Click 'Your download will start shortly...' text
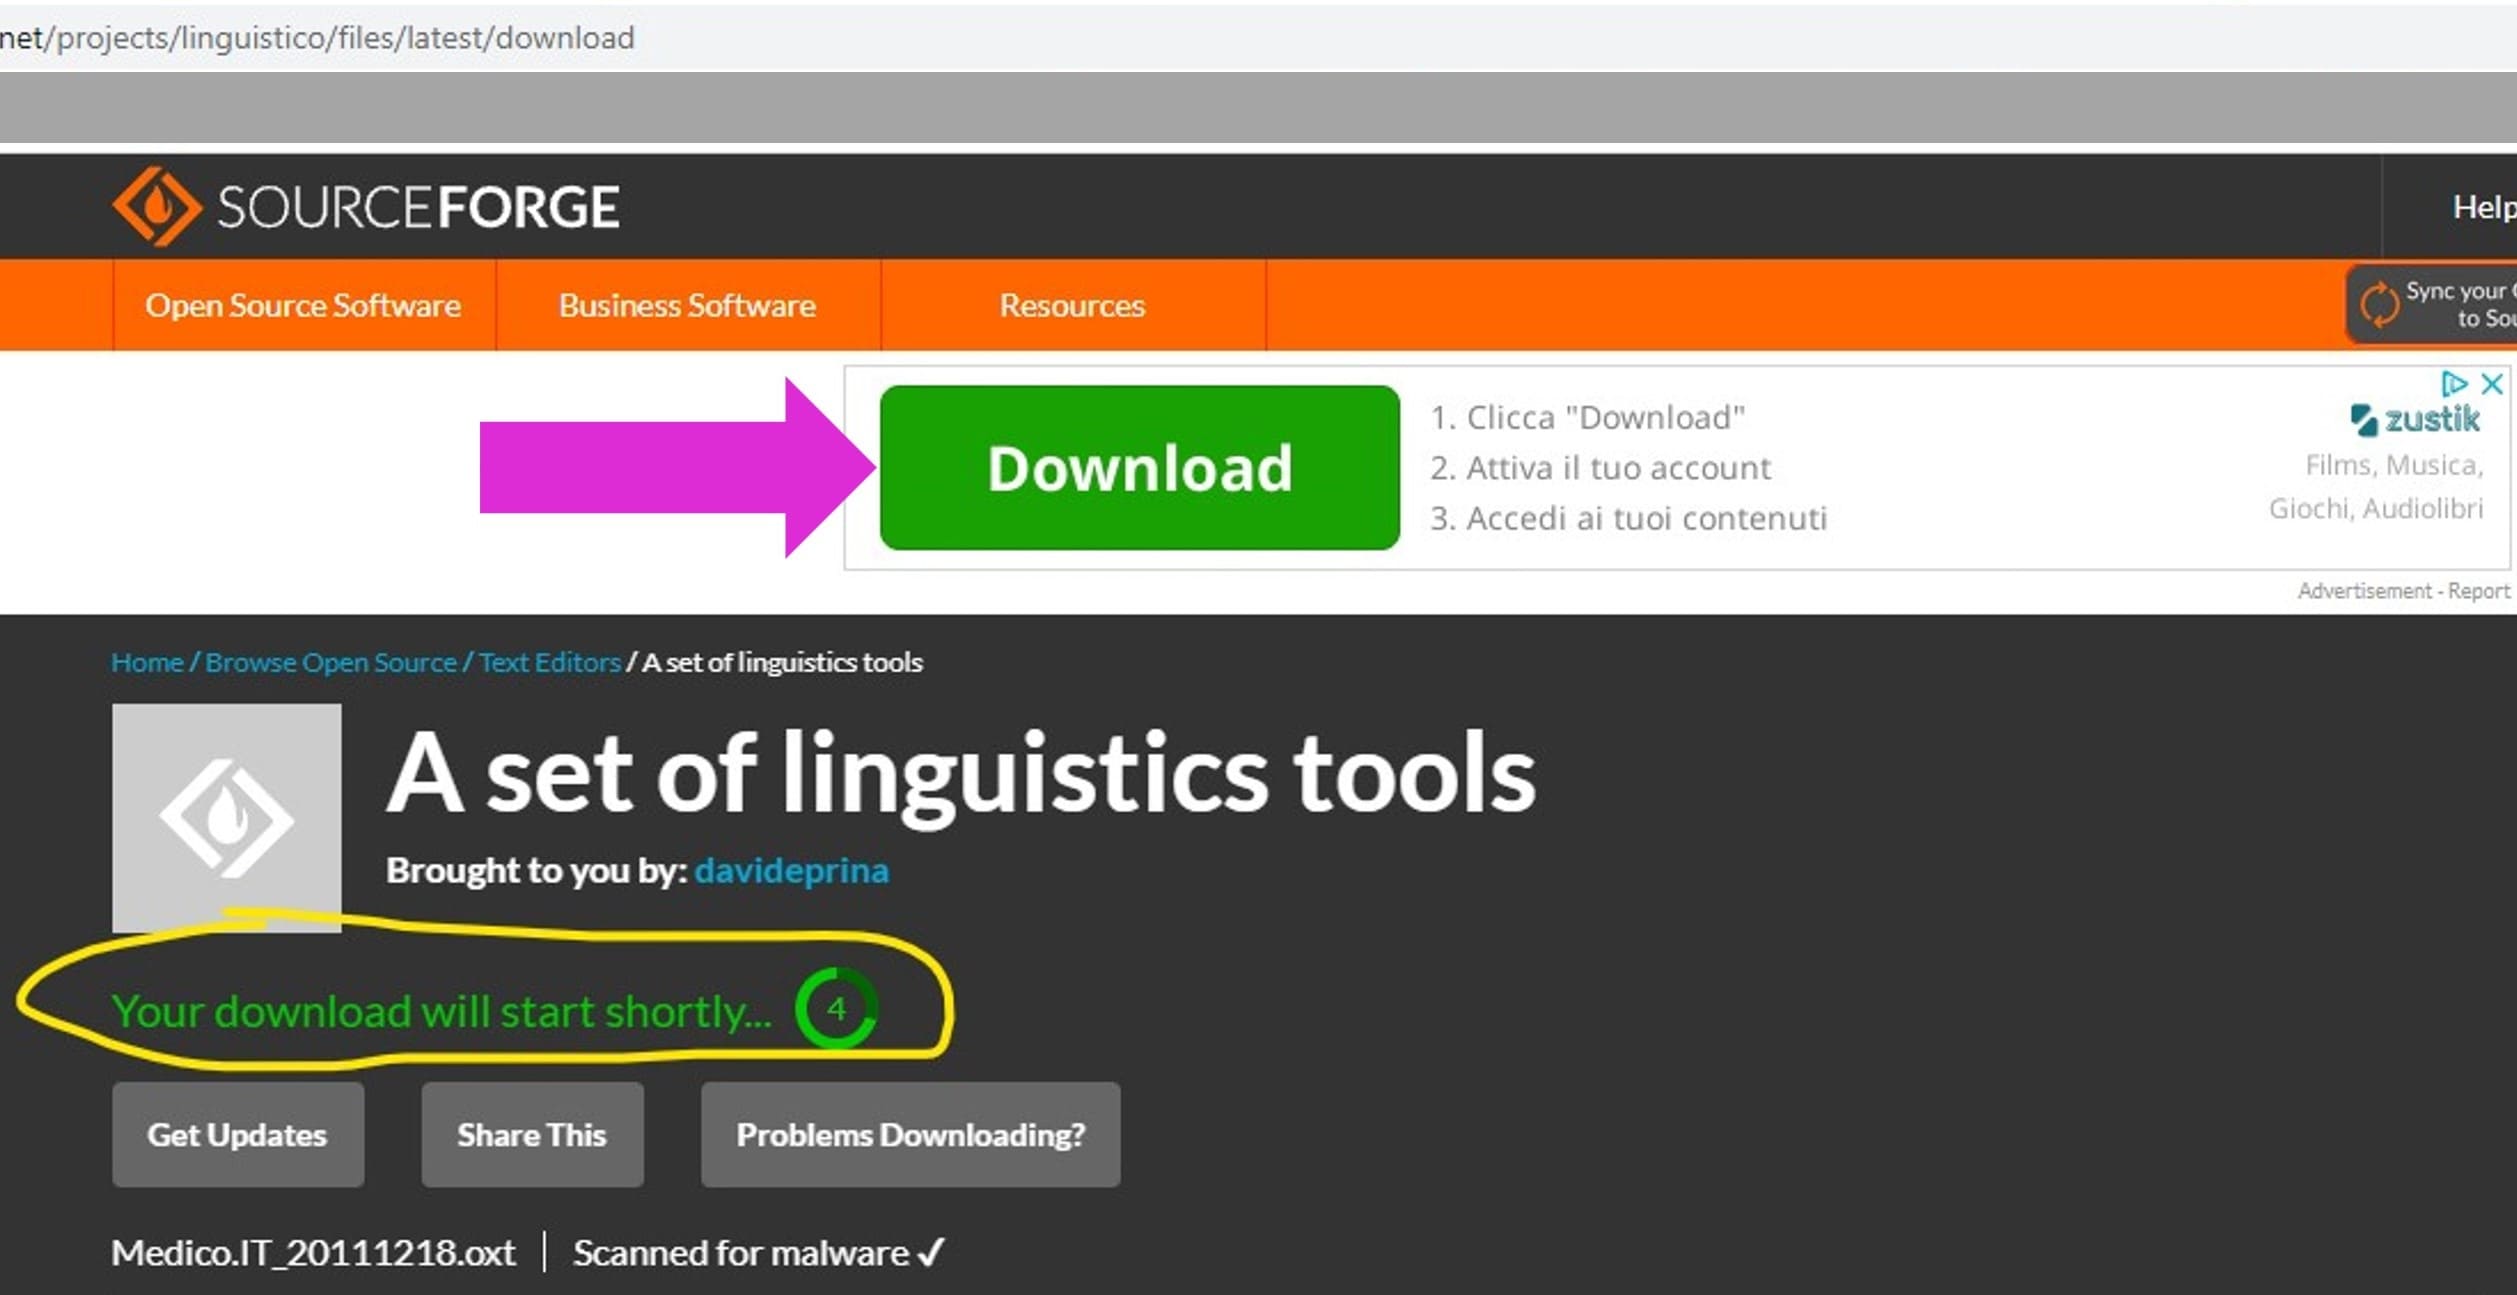Viewport: 2517px width, 1295px height. [x=442, y=1012]
